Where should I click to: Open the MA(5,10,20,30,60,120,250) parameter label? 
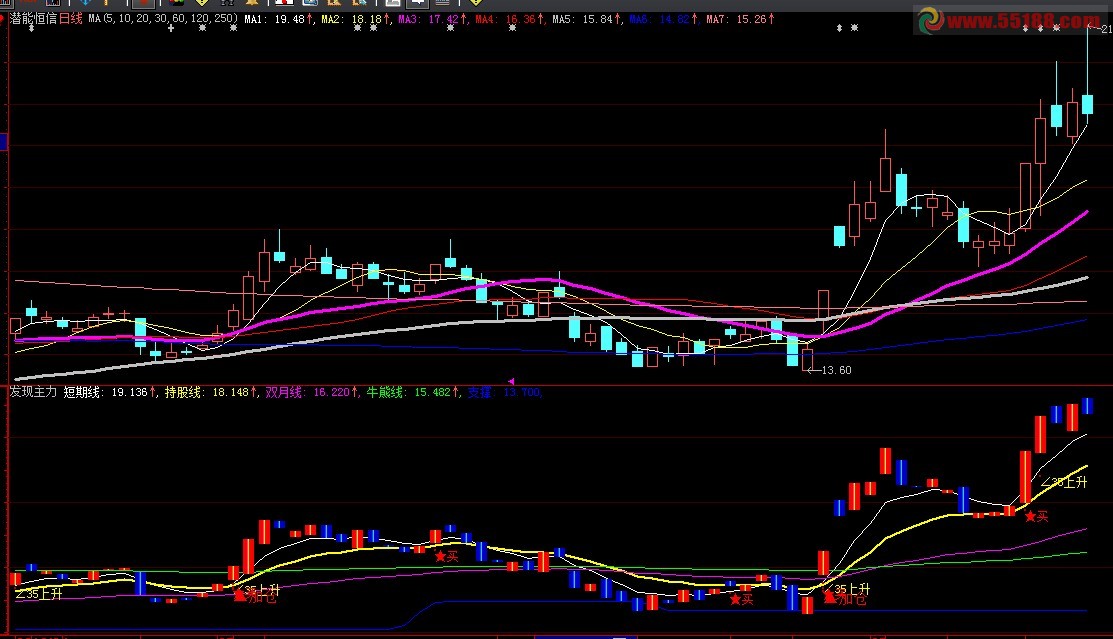(x=163, y=19)
